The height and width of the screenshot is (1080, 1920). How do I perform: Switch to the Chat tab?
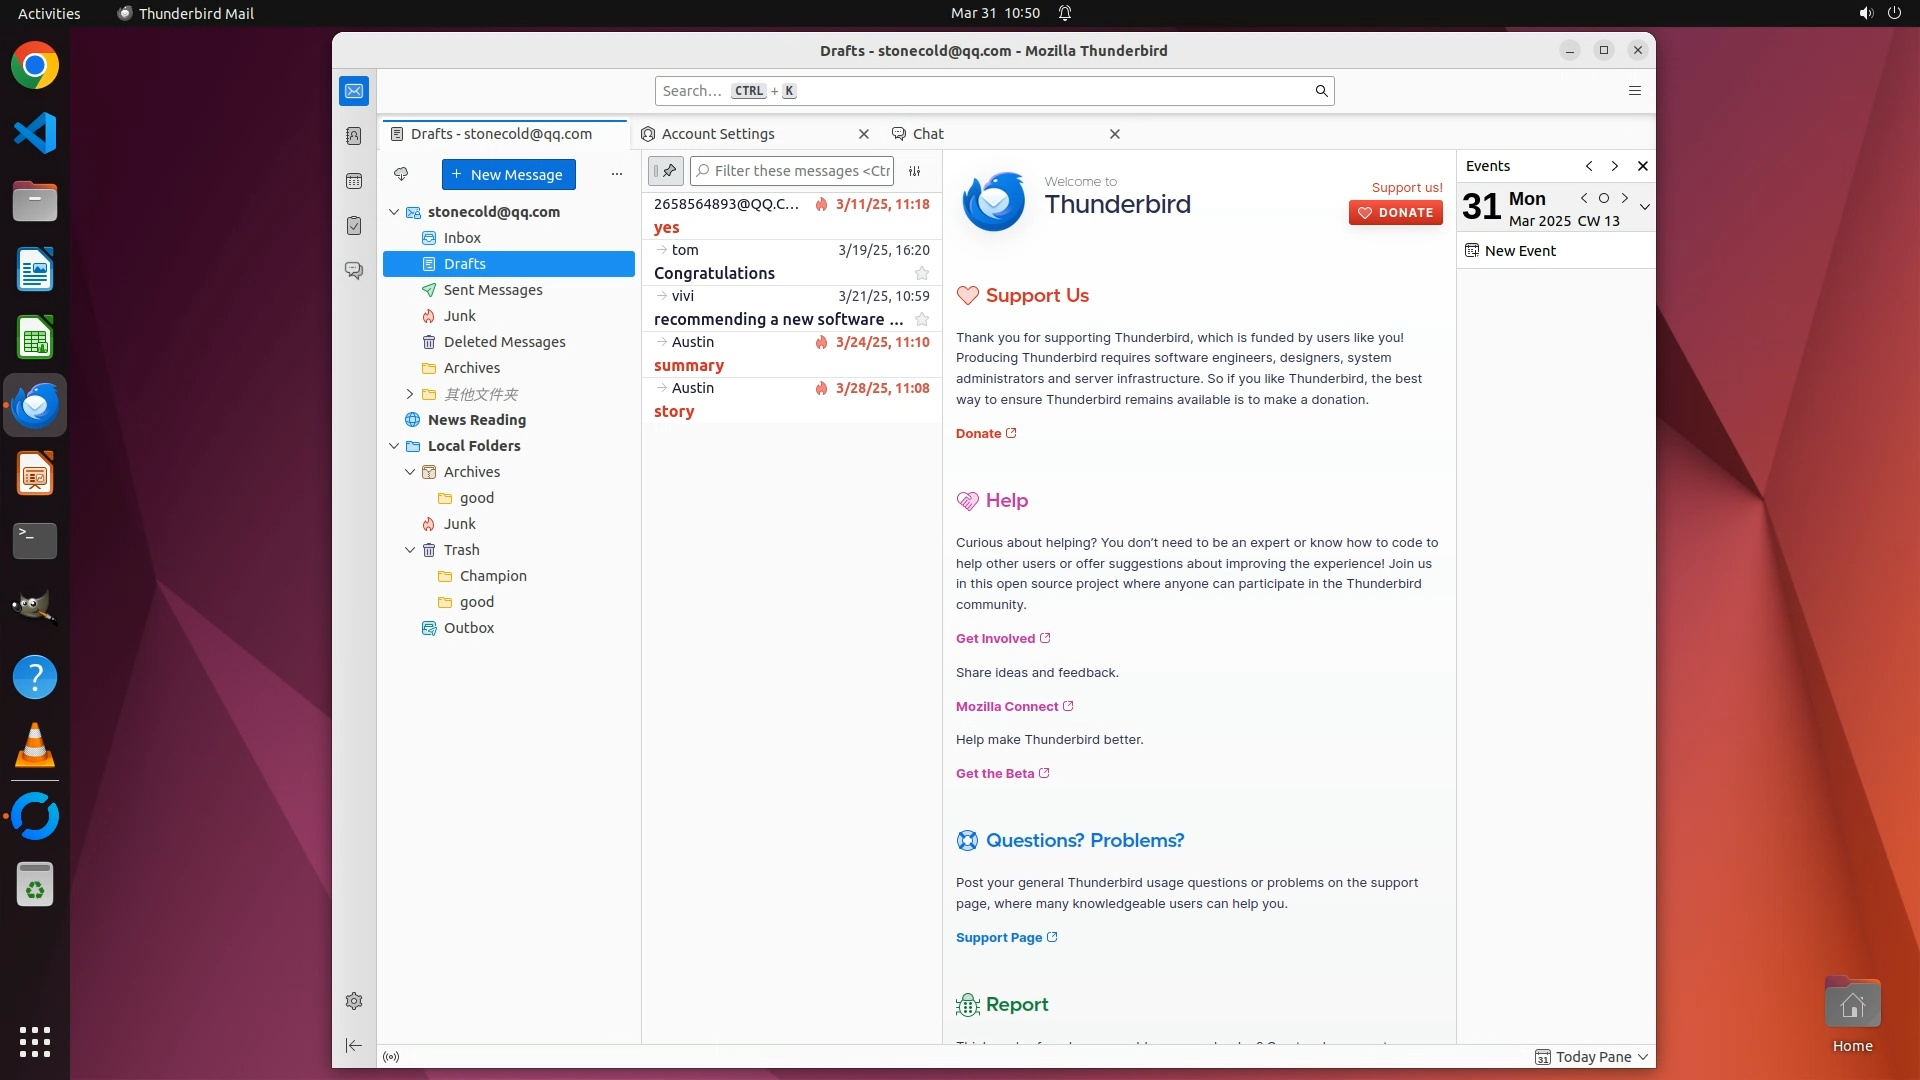click(x=928, y=134)
